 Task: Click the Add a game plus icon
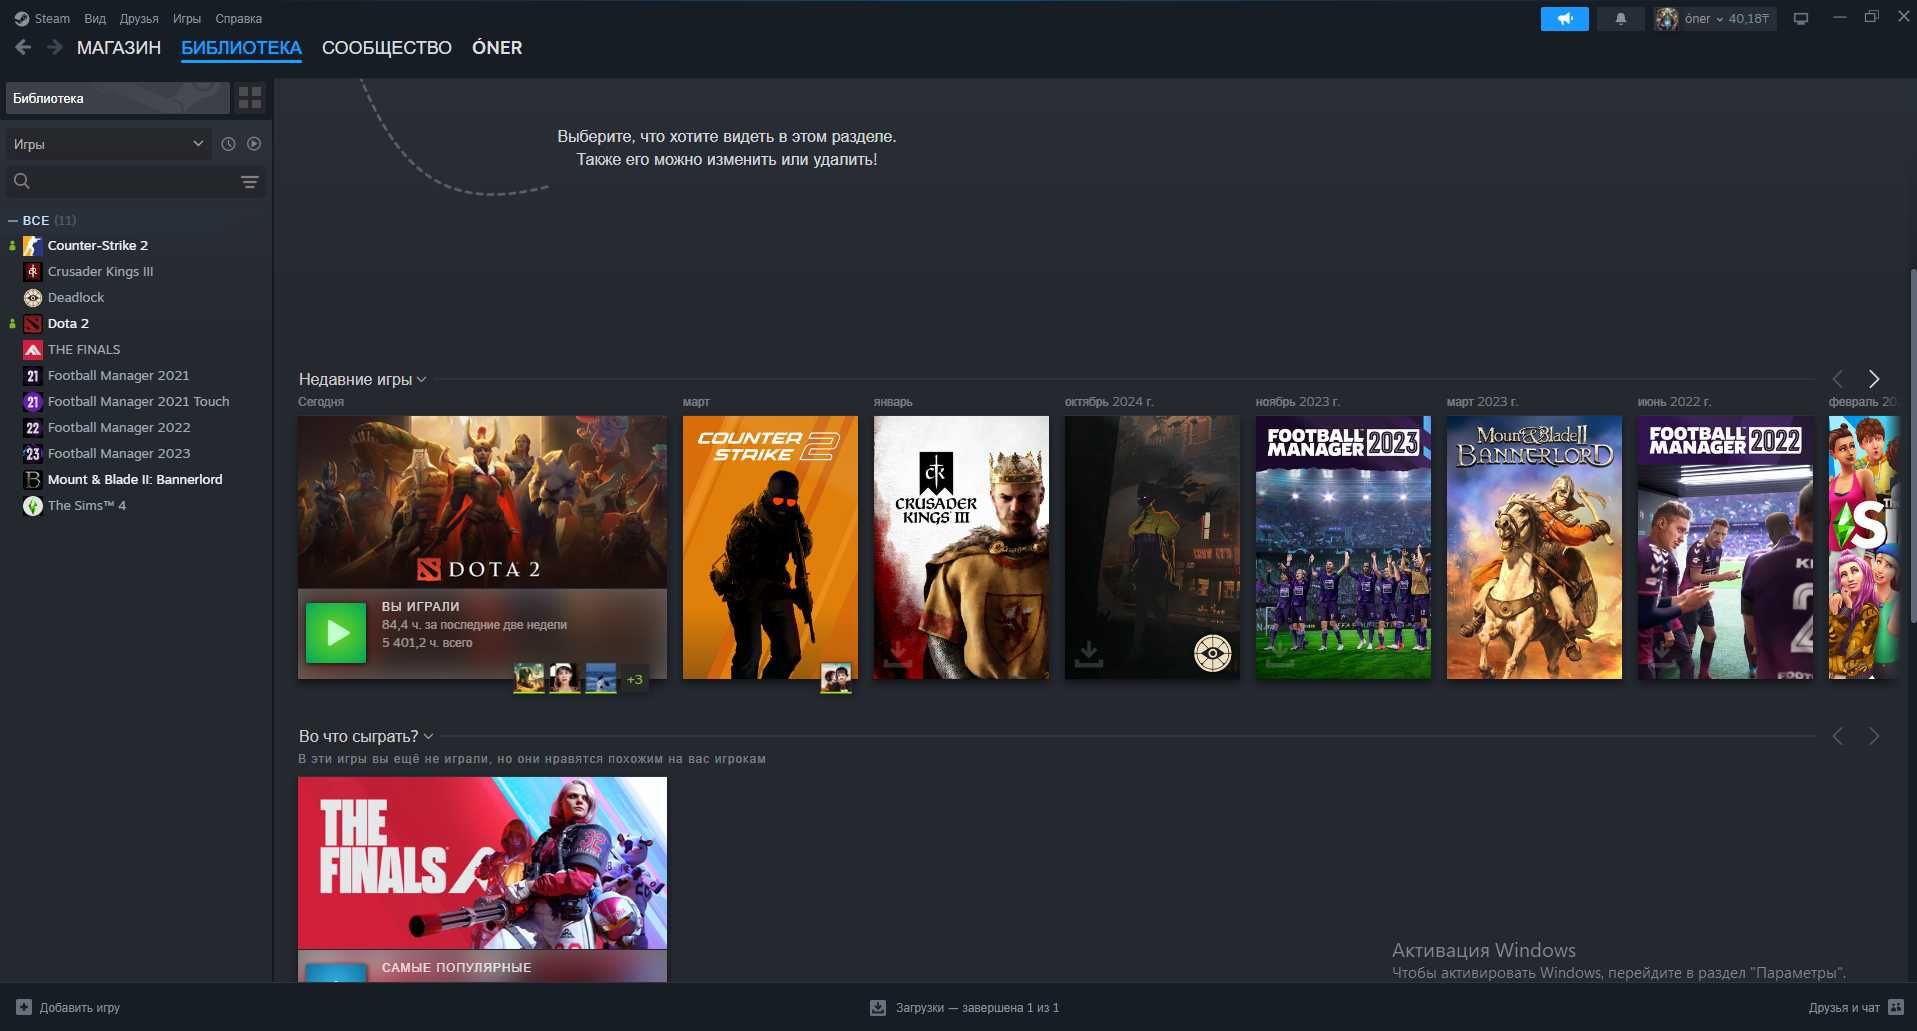coord(24,1007)
